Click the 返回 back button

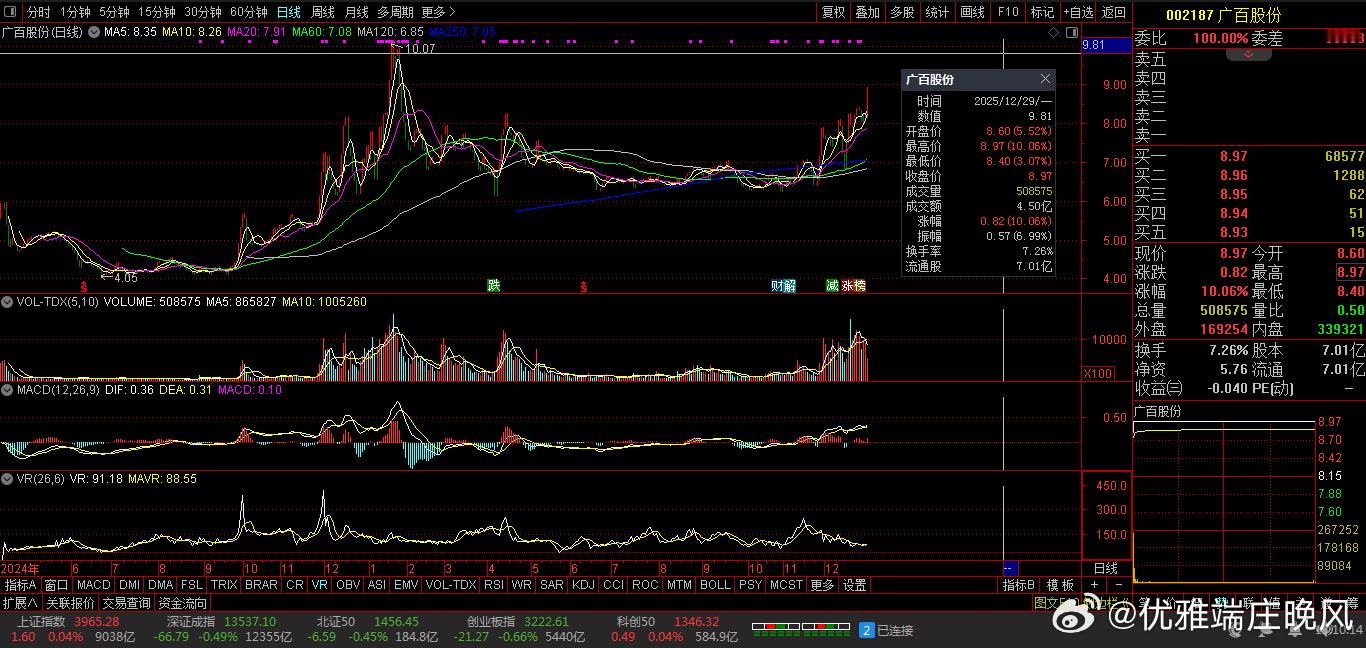point(1113,12)
